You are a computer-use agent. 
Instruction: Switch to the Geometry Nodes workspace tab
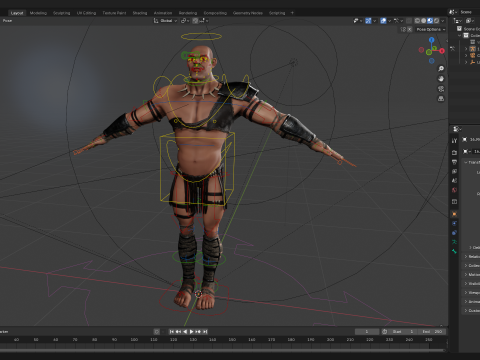pyautogui.click(x=248, y=13)
